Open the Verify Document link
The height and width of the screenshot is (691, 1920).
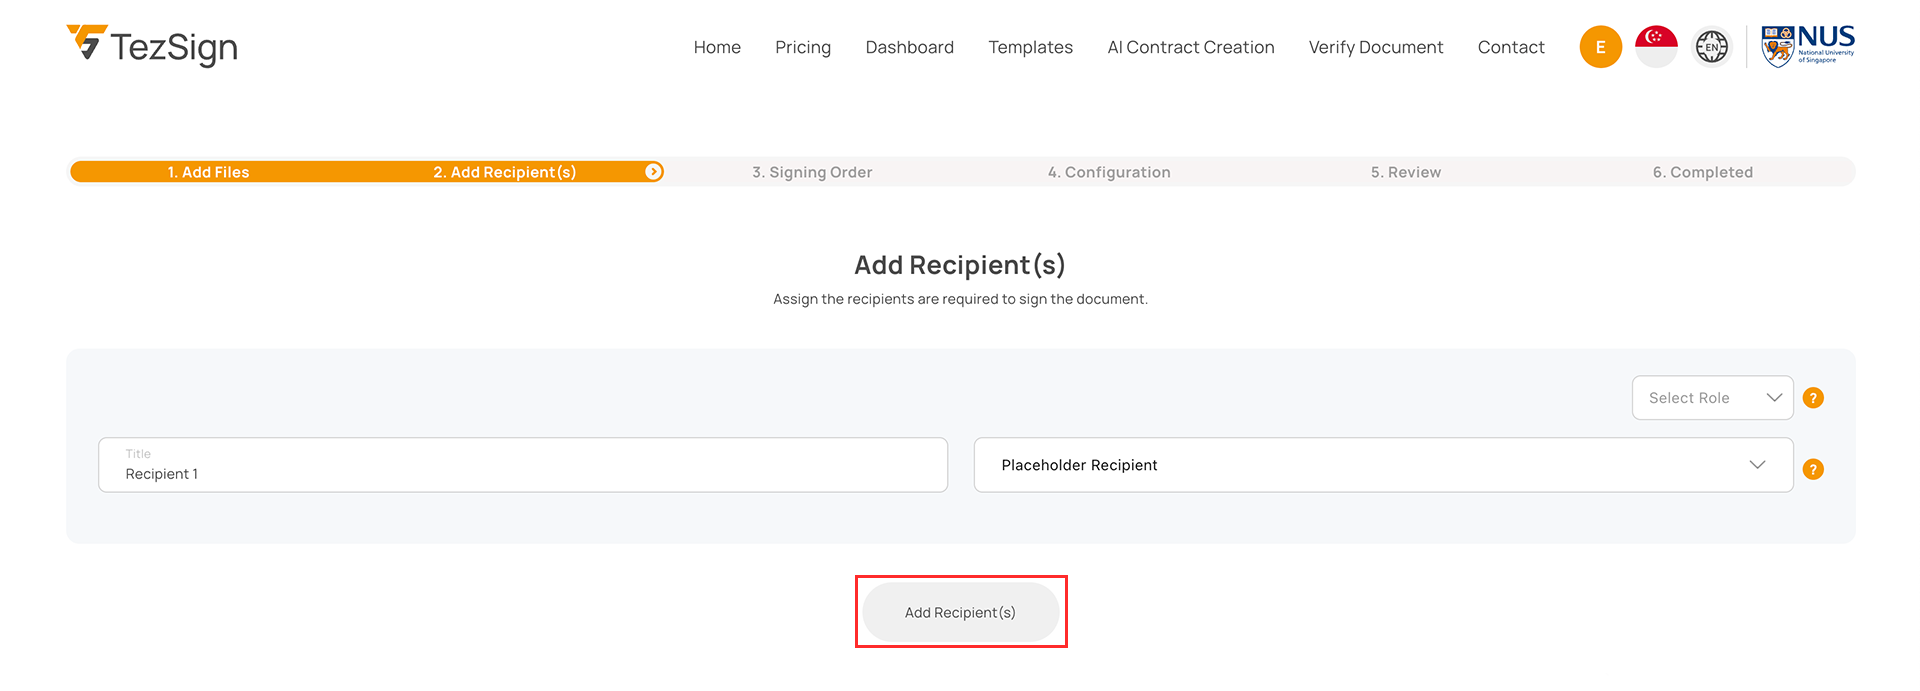coord(1375,47)
